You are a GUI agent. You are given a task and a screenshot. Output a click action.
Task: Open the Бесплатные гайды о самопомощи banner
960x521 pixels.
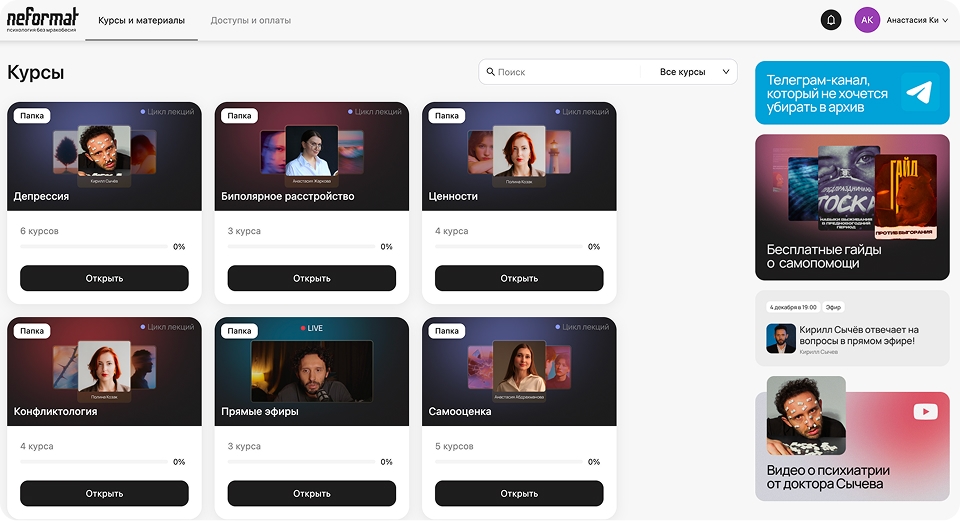[852, 207]
